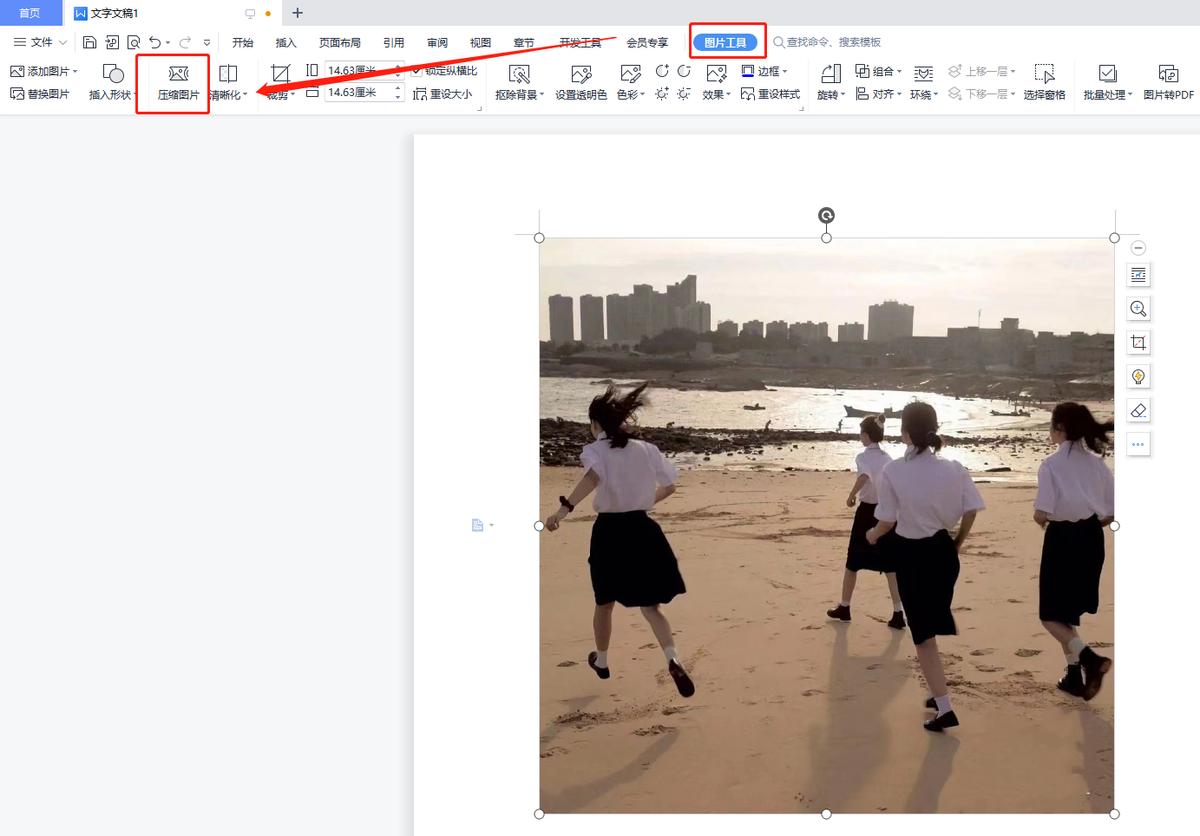Viewport: 1200px width, 836px height.
Task: Click the 添加图片 button
Action: 44,70
